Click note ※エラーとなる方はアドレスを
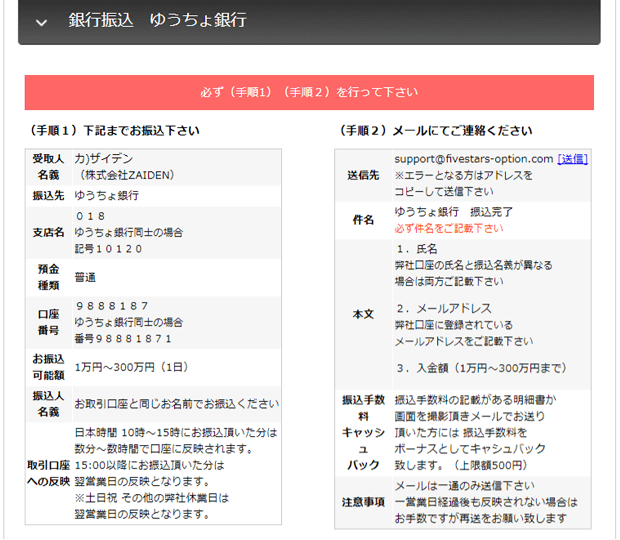620x540 pixels. (463, 175)
